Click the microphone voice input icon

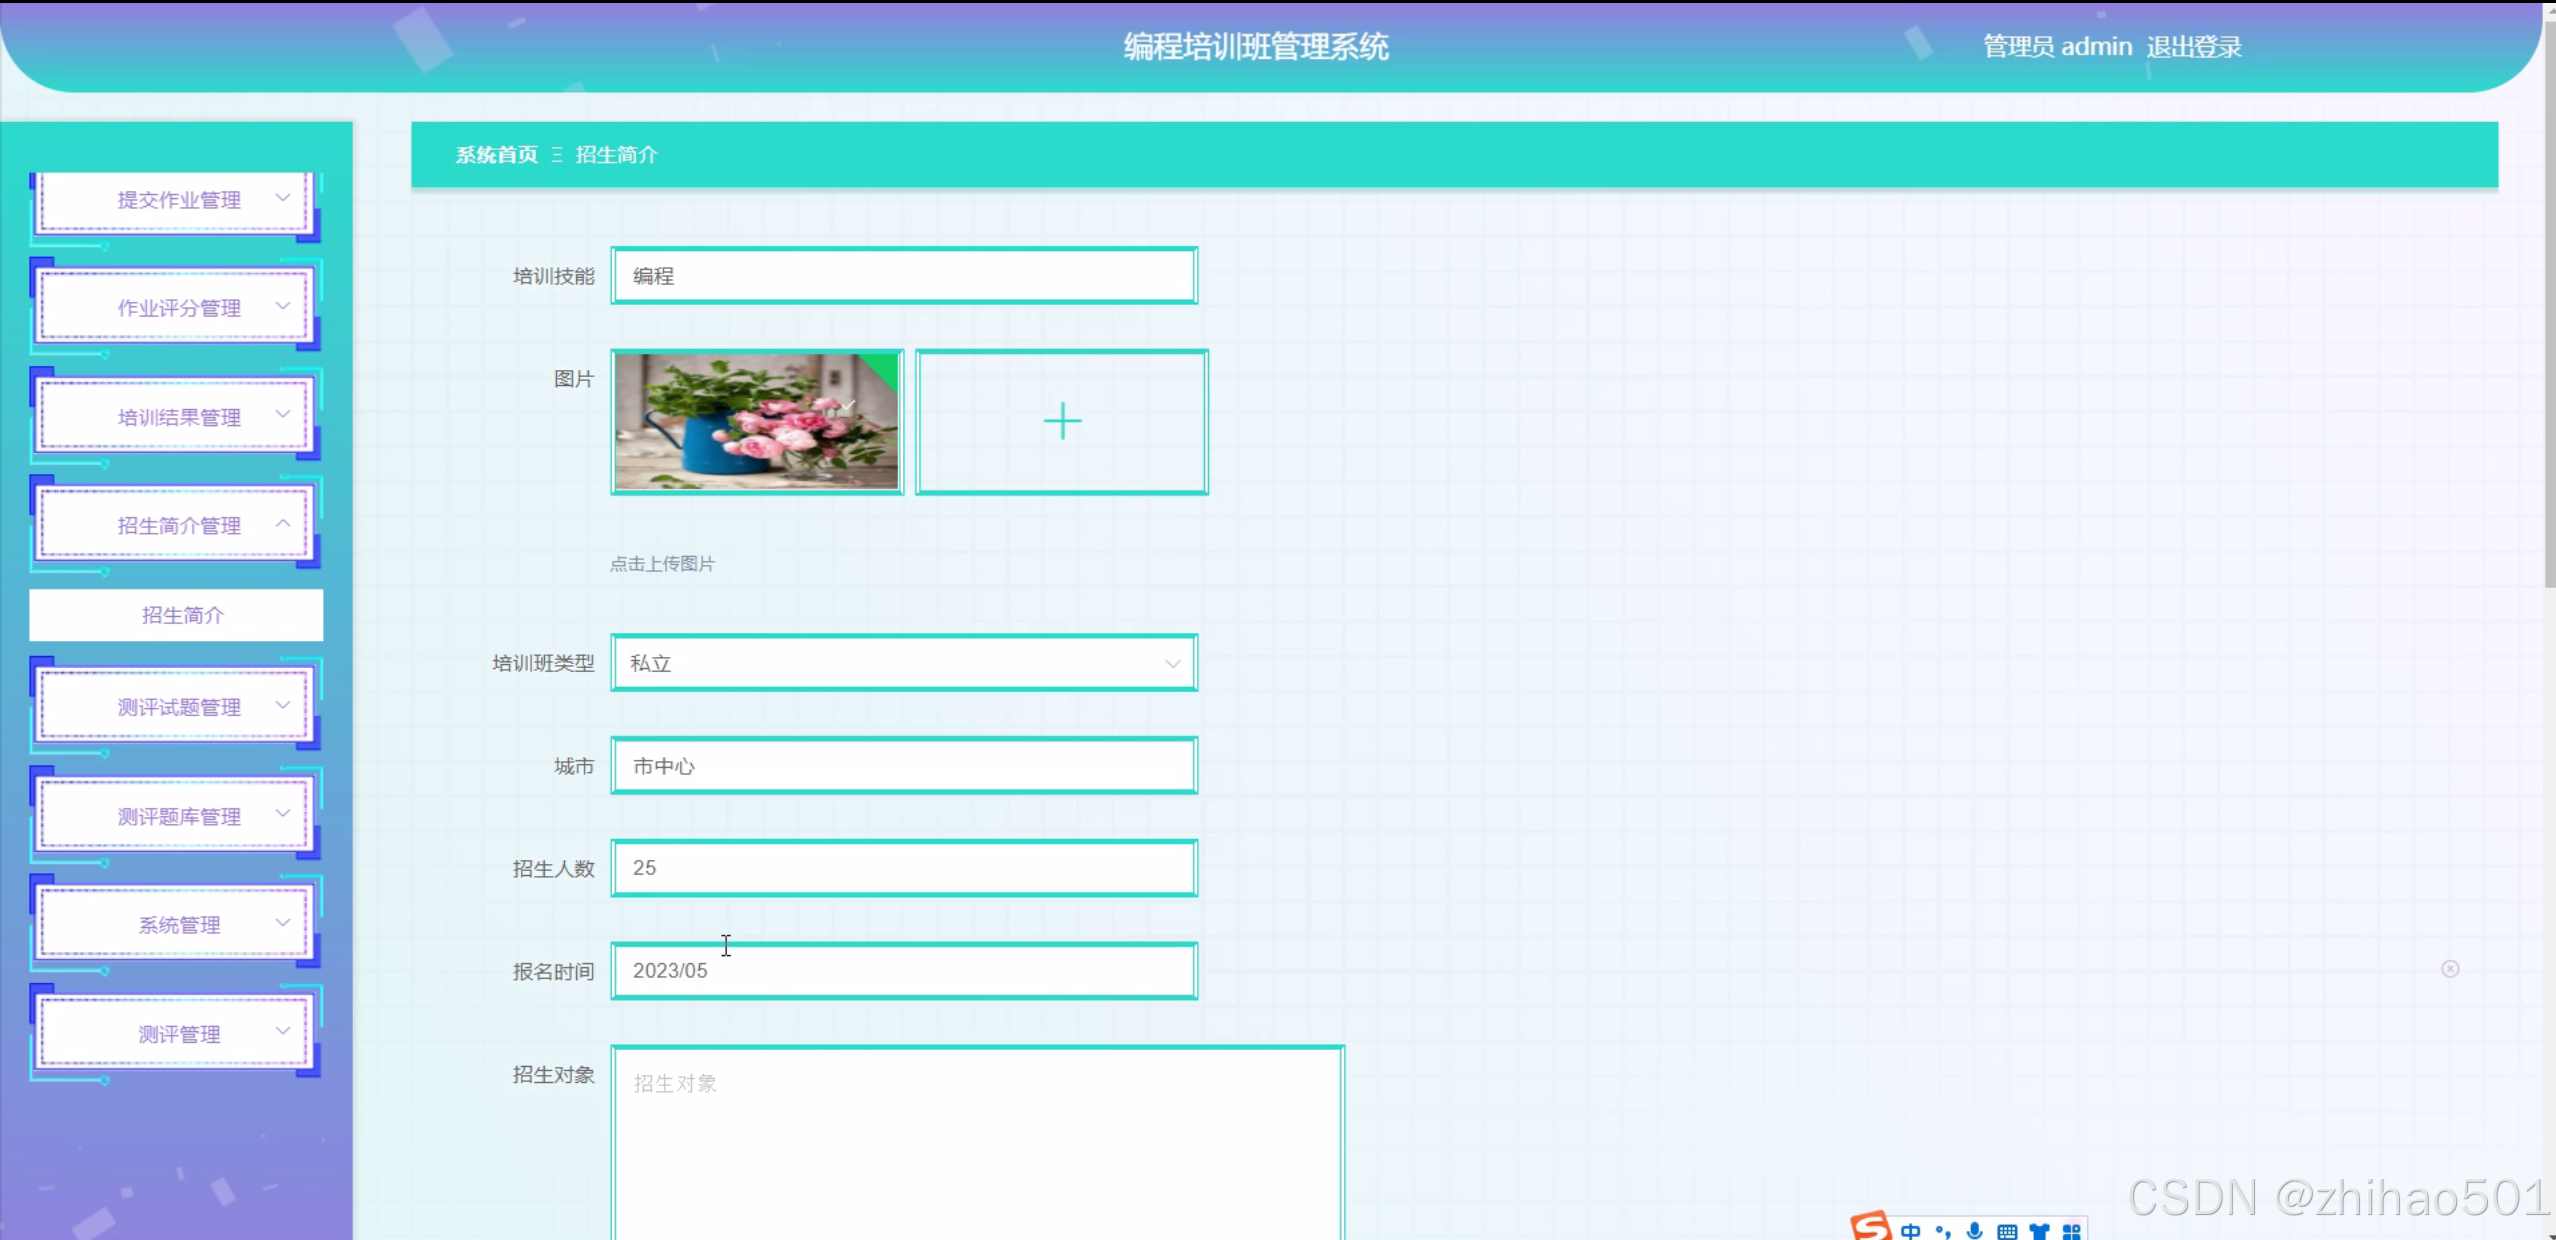(x=1975, y=1231)
